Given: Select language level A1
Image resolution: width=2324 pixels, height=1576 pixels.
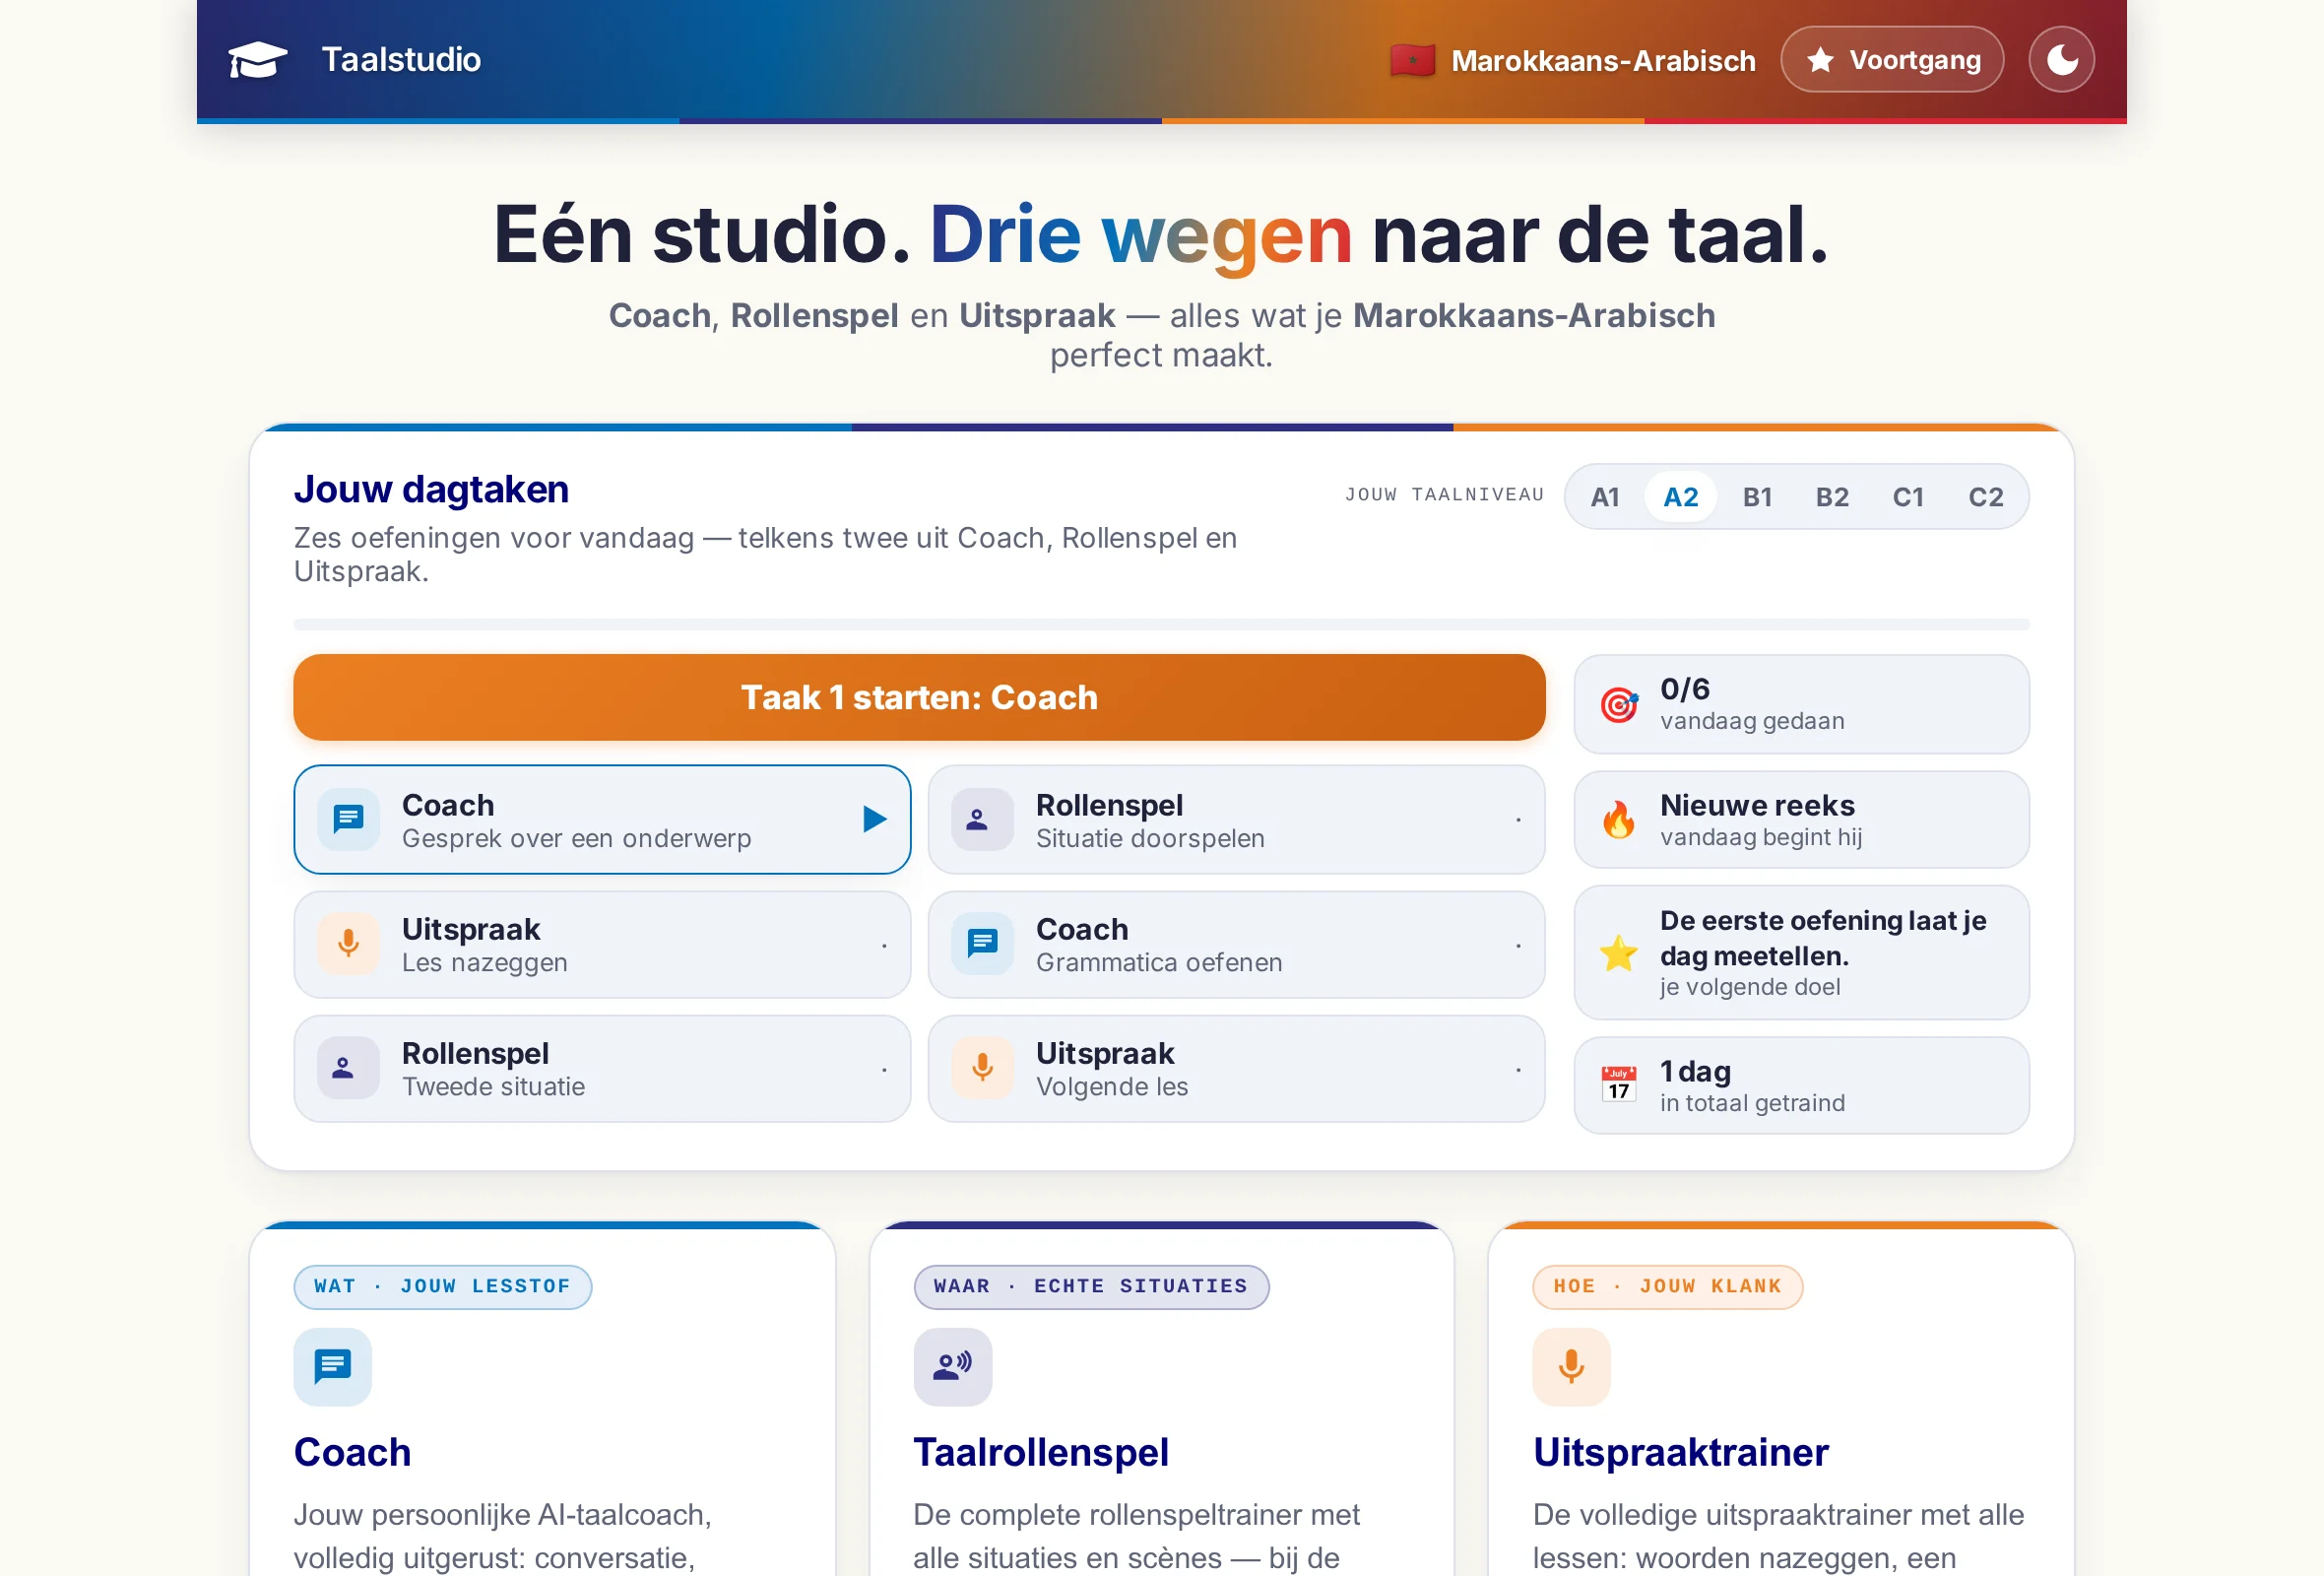Looking at the screenshot, I should point(1605,497).
